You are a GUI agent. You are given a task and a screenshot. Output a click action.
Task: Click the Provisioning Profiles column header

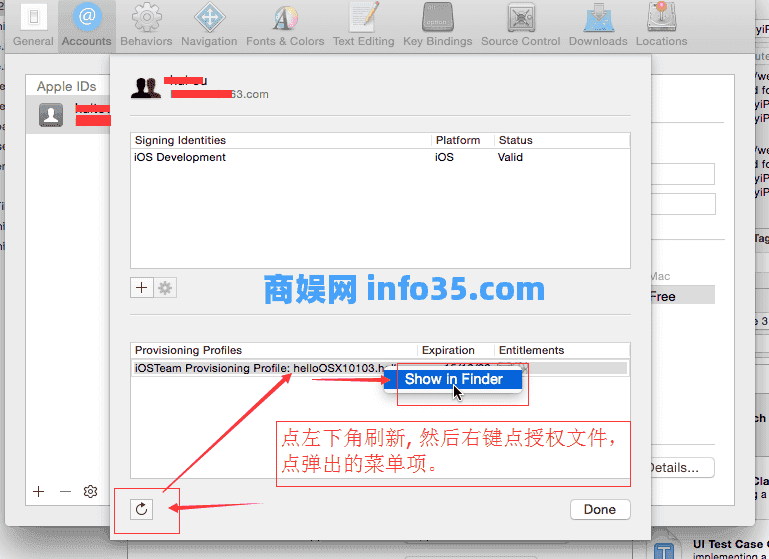pos(274,350)
